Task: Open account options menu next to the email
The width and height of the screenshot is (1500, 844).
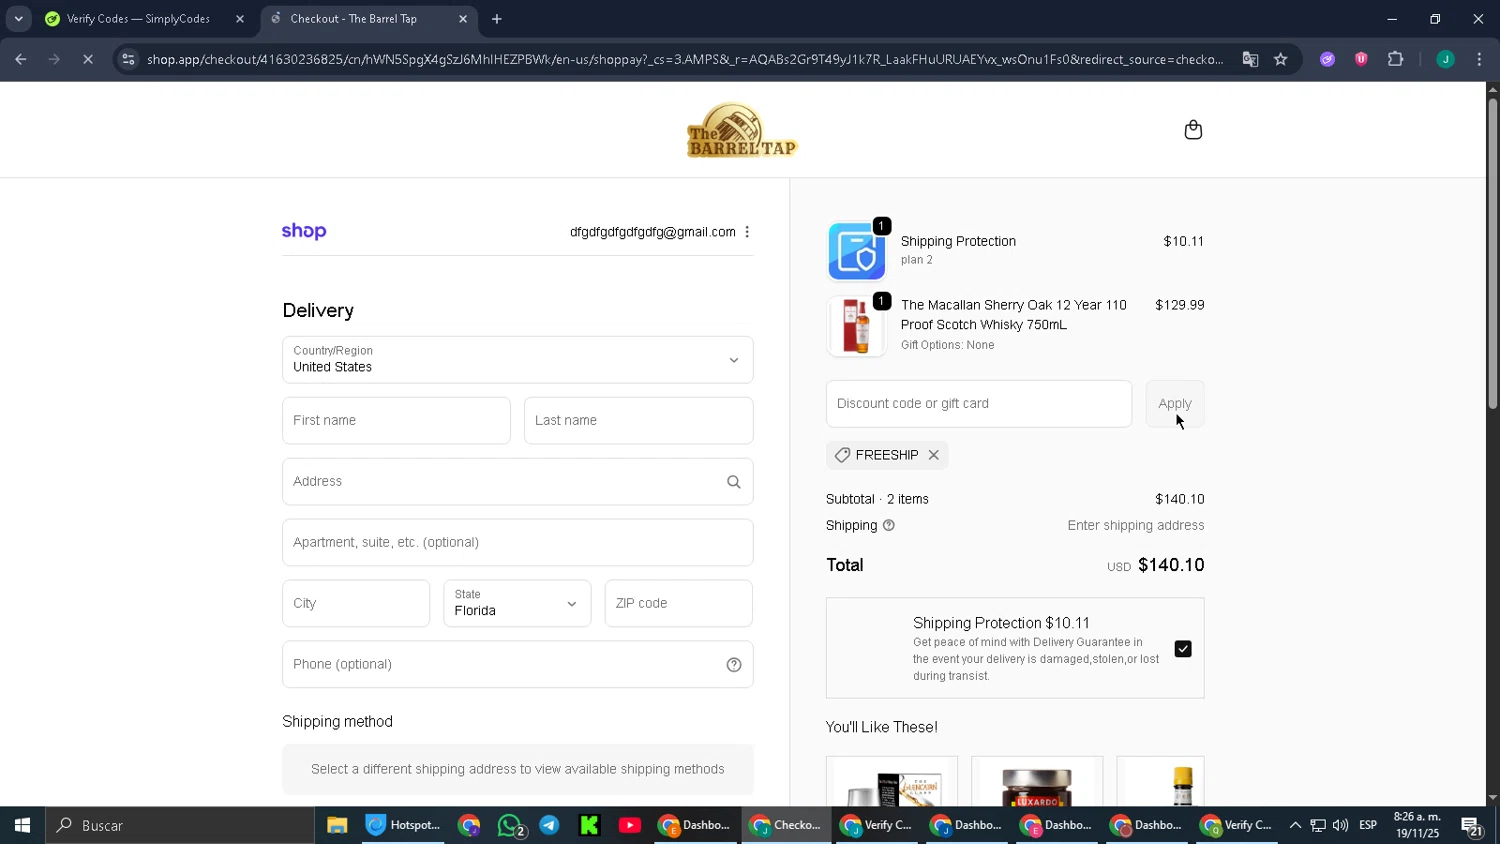Action: click(747, 232)
